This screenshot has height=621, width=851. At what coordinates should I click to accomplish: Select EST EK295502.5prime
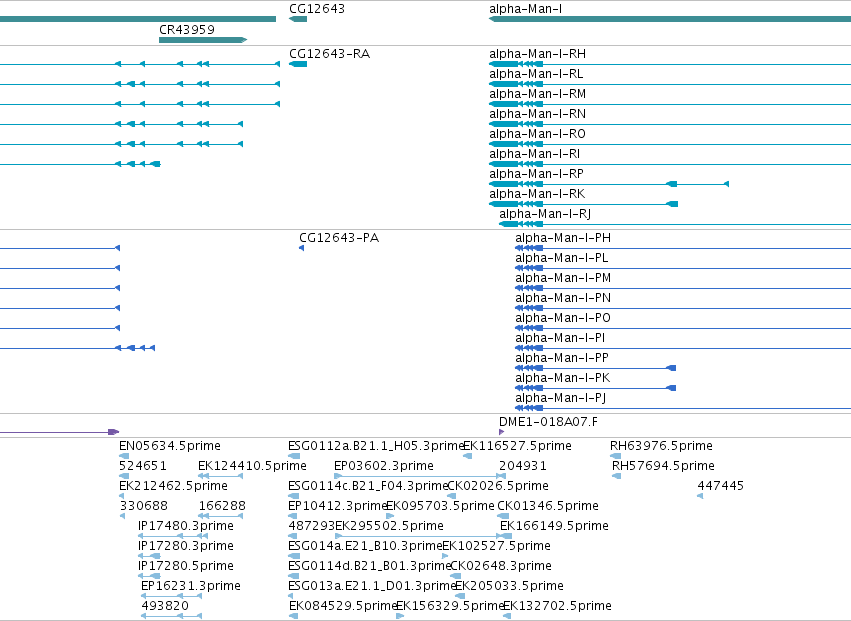point(389,526)
